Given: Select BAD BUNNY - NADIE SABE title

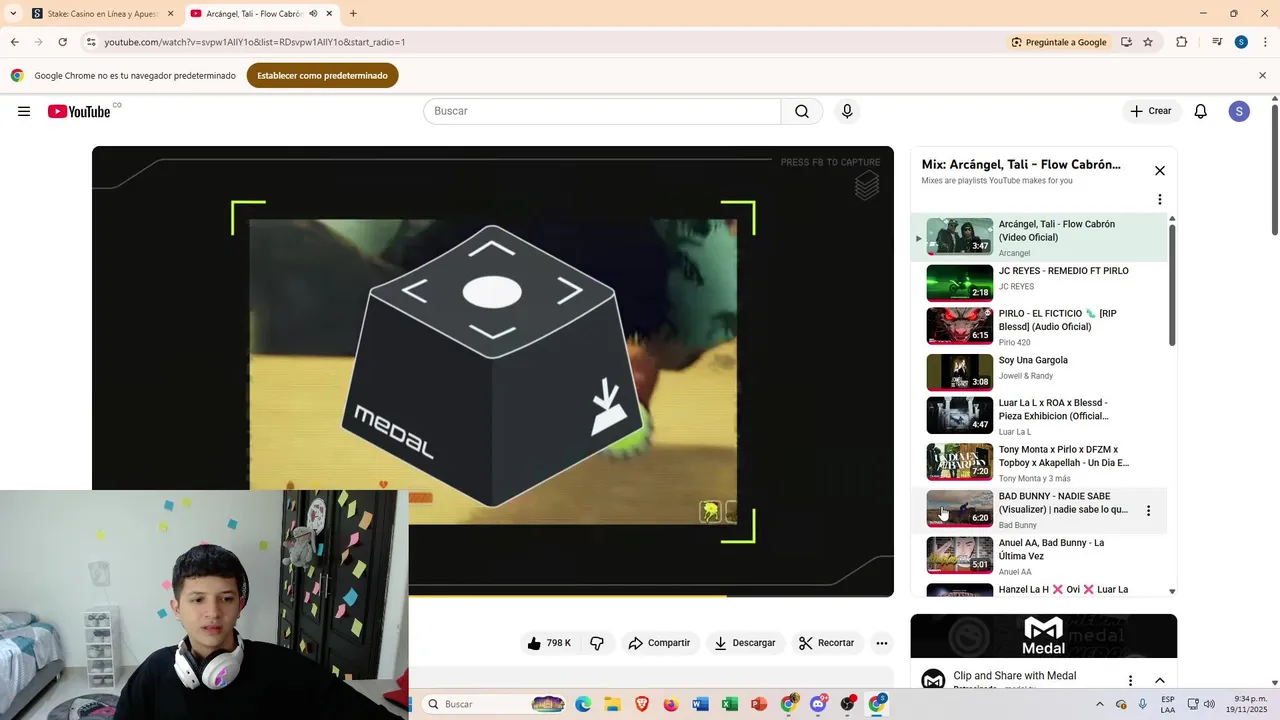Looking at the screenshot, I should [x=1063, y=503].
